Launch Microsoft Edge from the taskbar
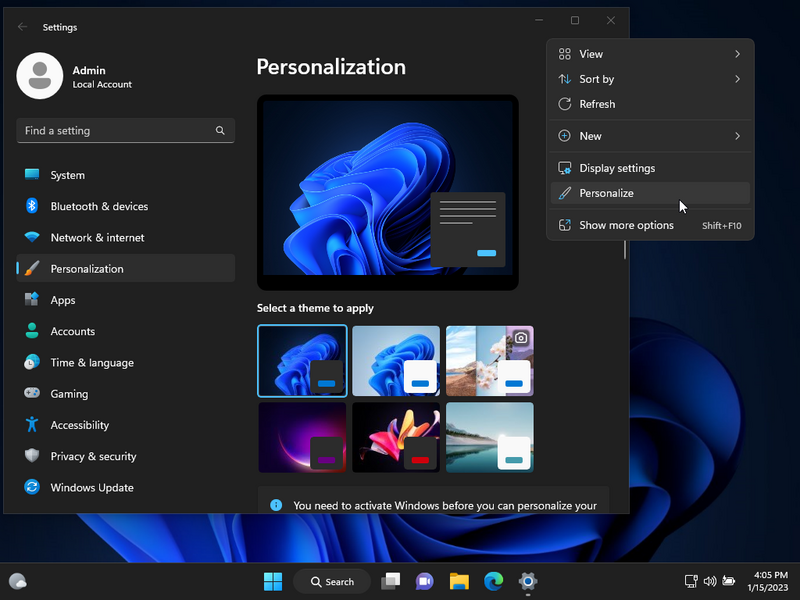 [x=493, y=581]
